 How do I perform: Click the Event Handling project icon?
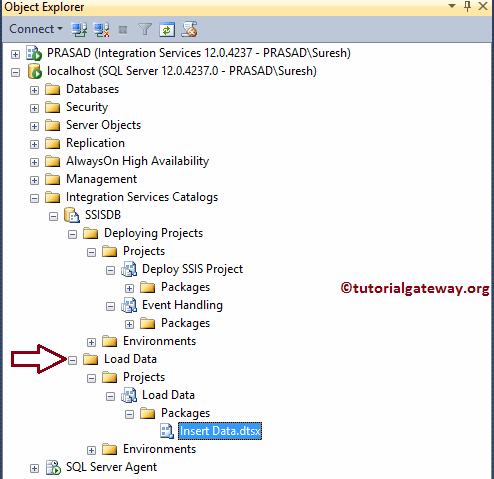[x=129, y=305]
